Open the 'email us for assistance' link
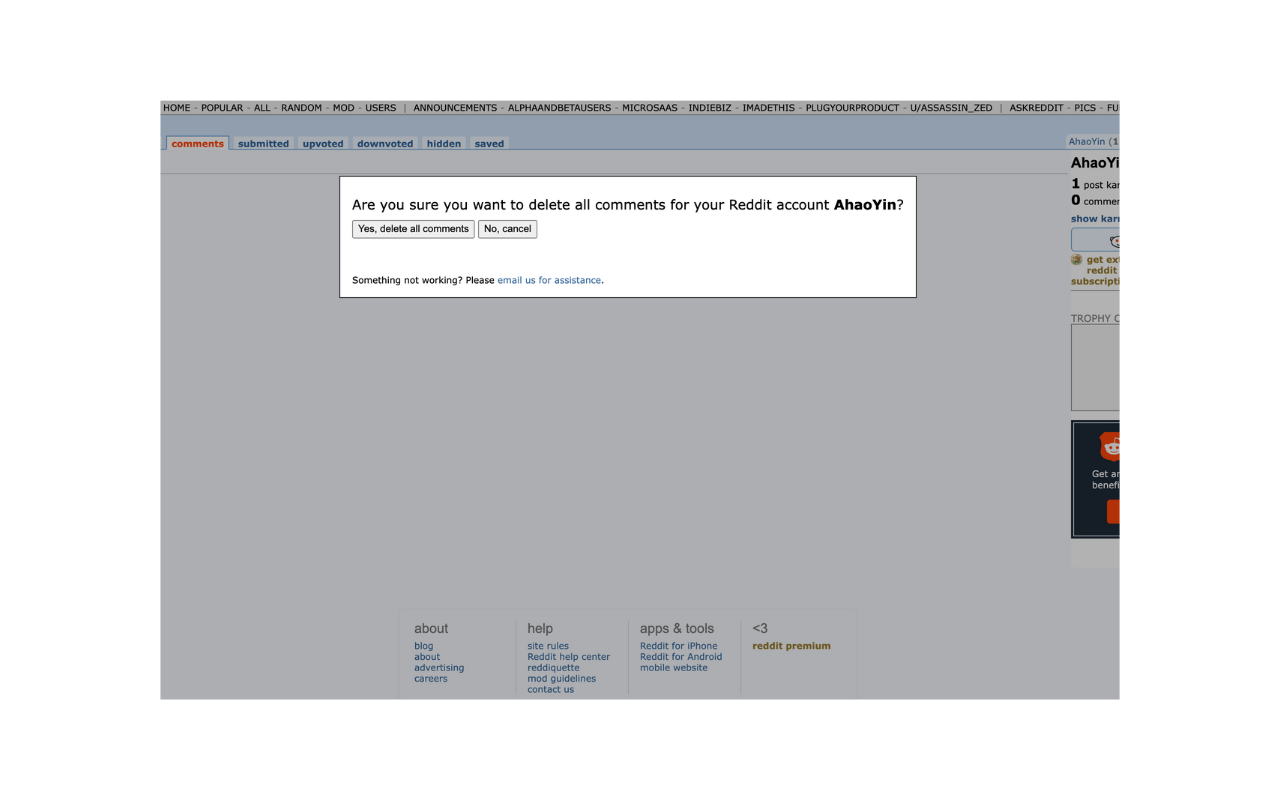Image resolution: width=1280 pixels, height=800 pixels. point(550,280)
